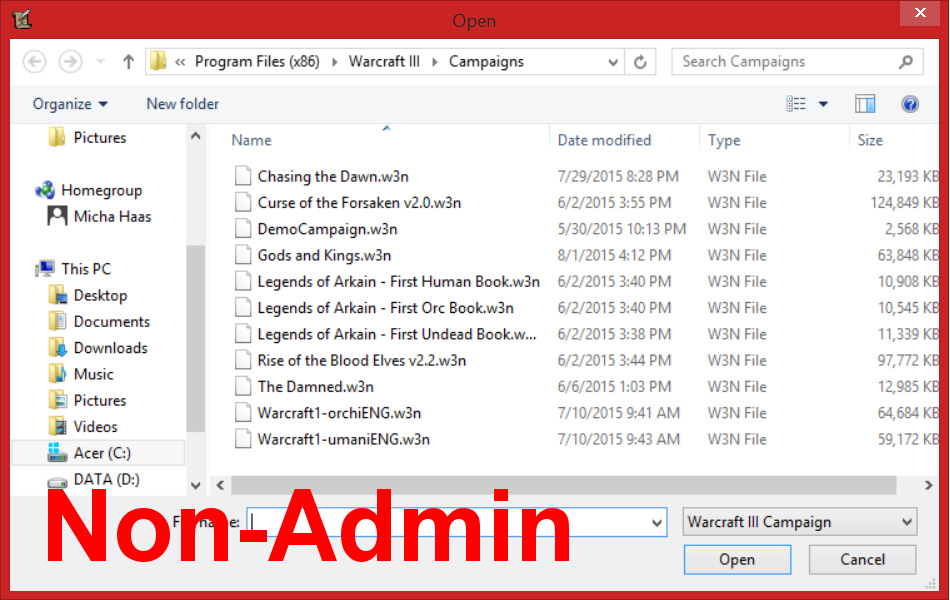
Task: Select Program Files (x86) breadcrumb
Action: click(x=257, y=62)
